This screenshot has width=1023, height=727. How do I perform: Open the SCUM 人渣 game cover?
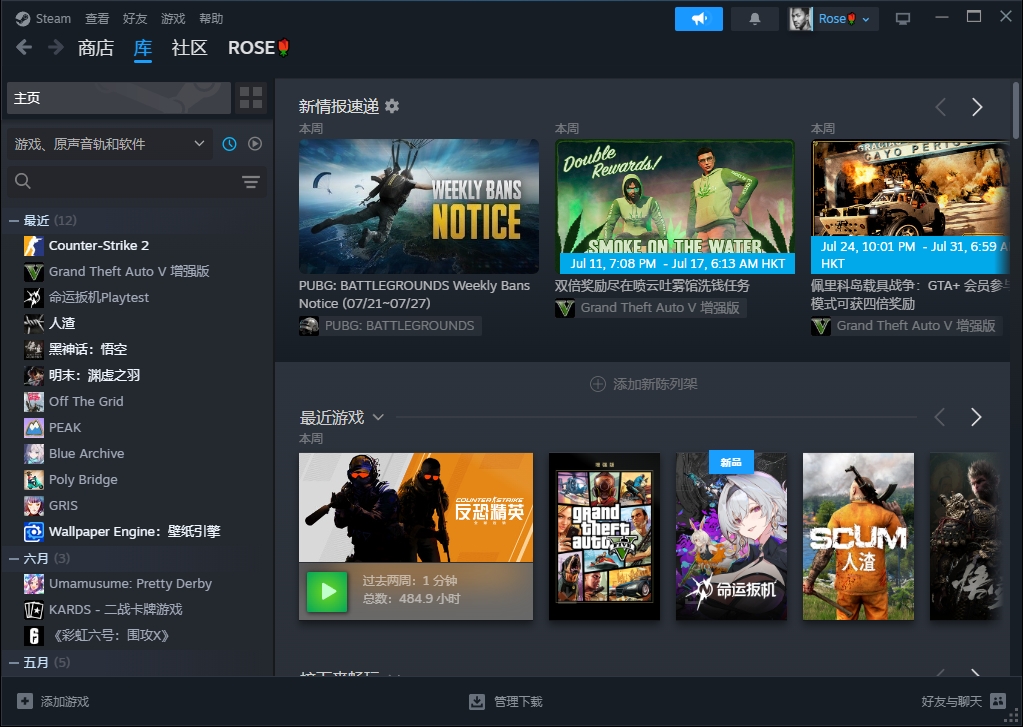[x=858, y=536]
